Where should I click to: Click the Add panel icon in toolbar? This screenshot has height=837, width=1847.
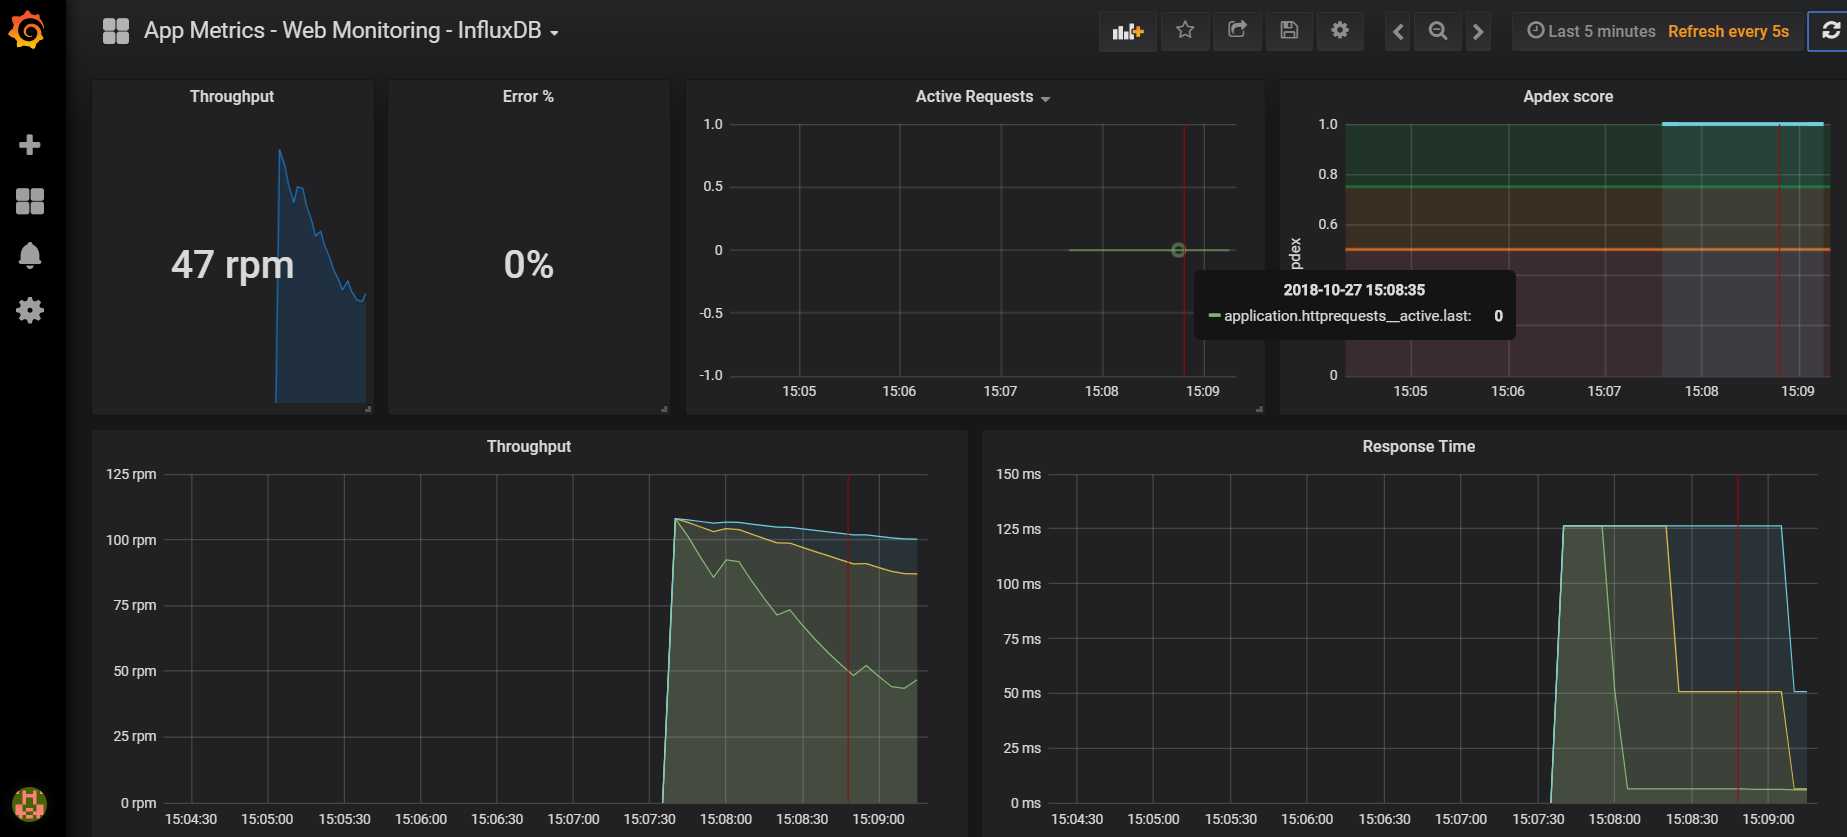1127,31
